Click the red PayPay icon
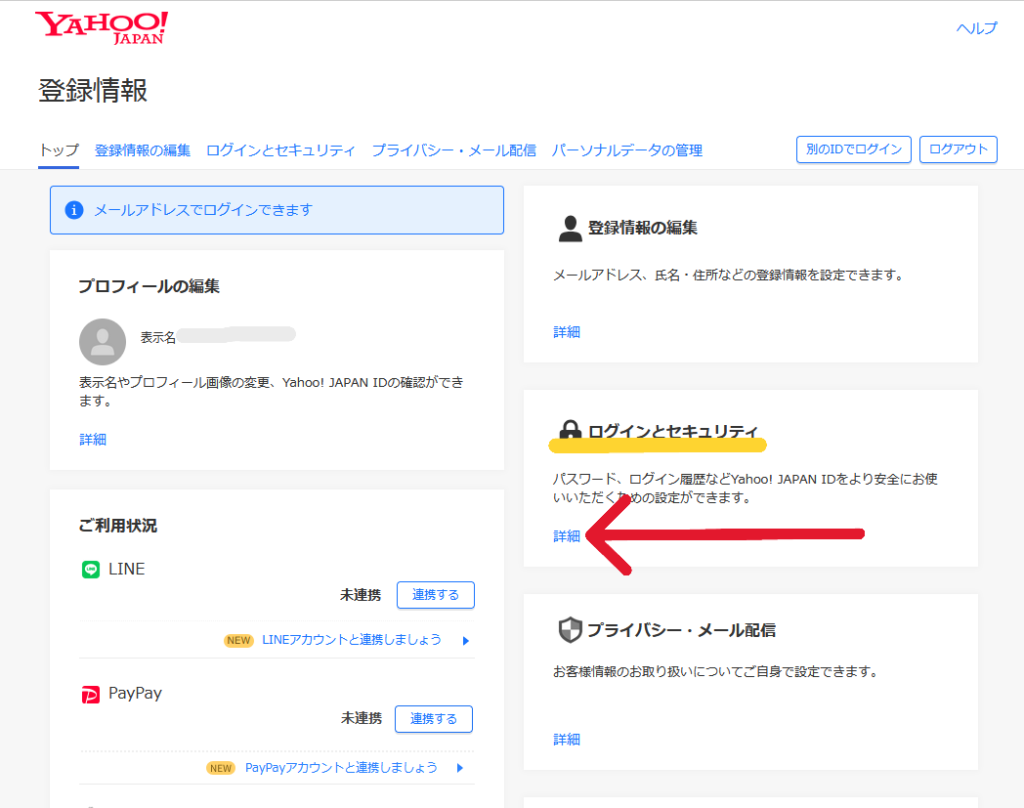Image resolution: width=1024 pixels, height=808 pixels. pos(91,694)
